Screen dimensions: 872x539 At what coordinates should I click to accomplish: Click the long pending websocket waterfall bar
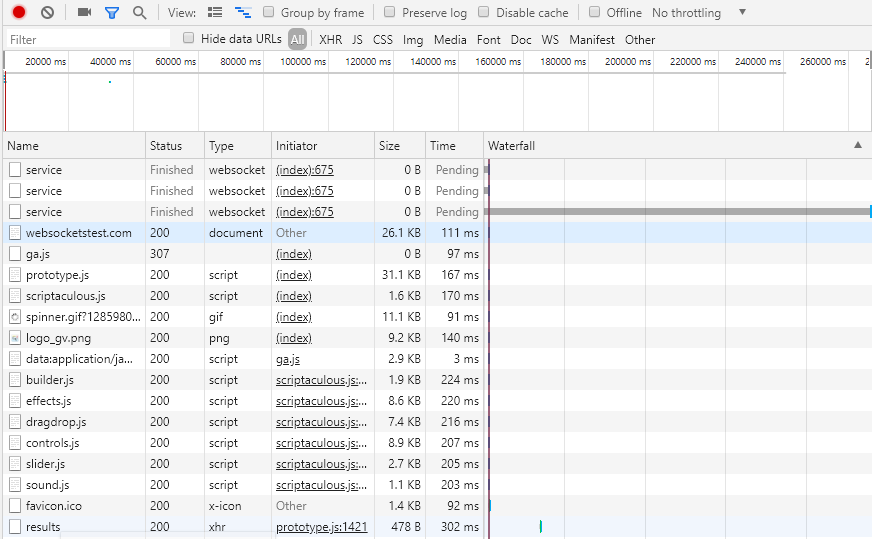click(677, 212)
